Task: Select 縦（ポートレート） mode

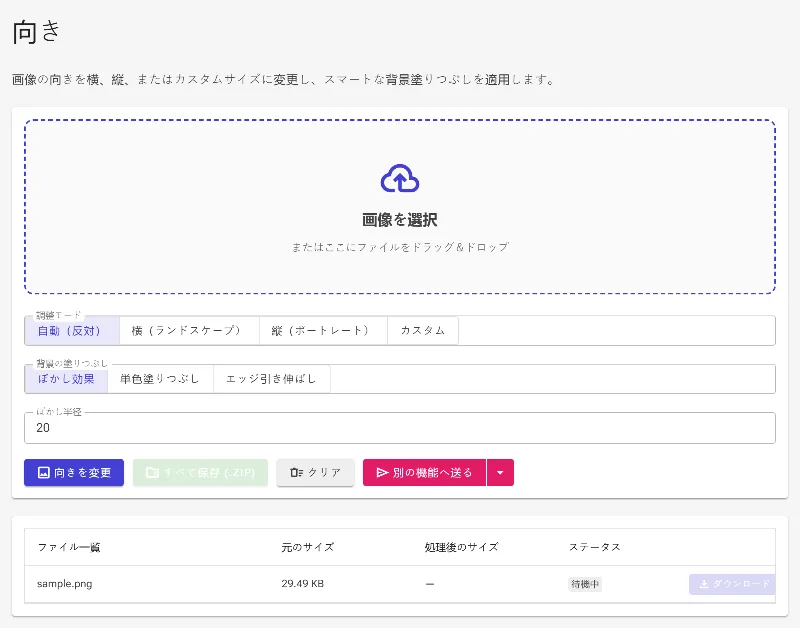Action: (323, 331)
